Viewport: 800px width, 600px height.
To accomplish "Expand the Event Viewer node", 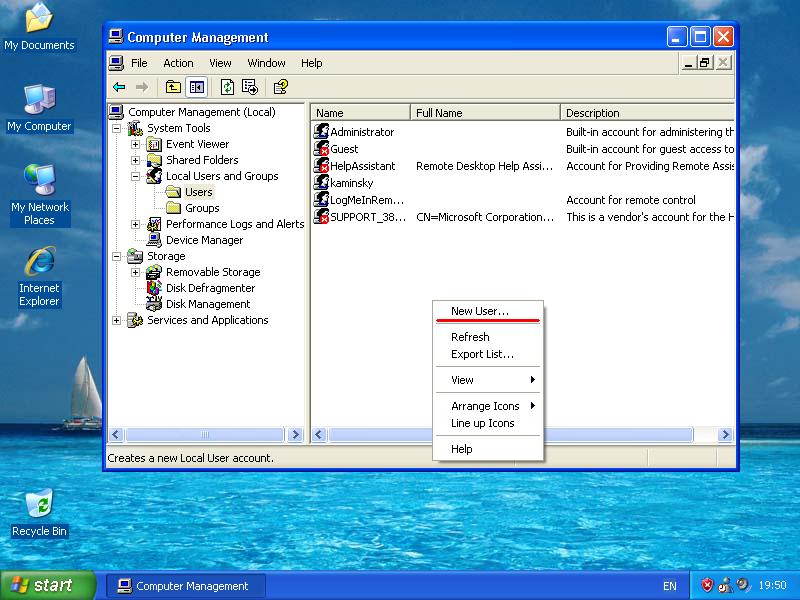I will [x=135, y=144].
